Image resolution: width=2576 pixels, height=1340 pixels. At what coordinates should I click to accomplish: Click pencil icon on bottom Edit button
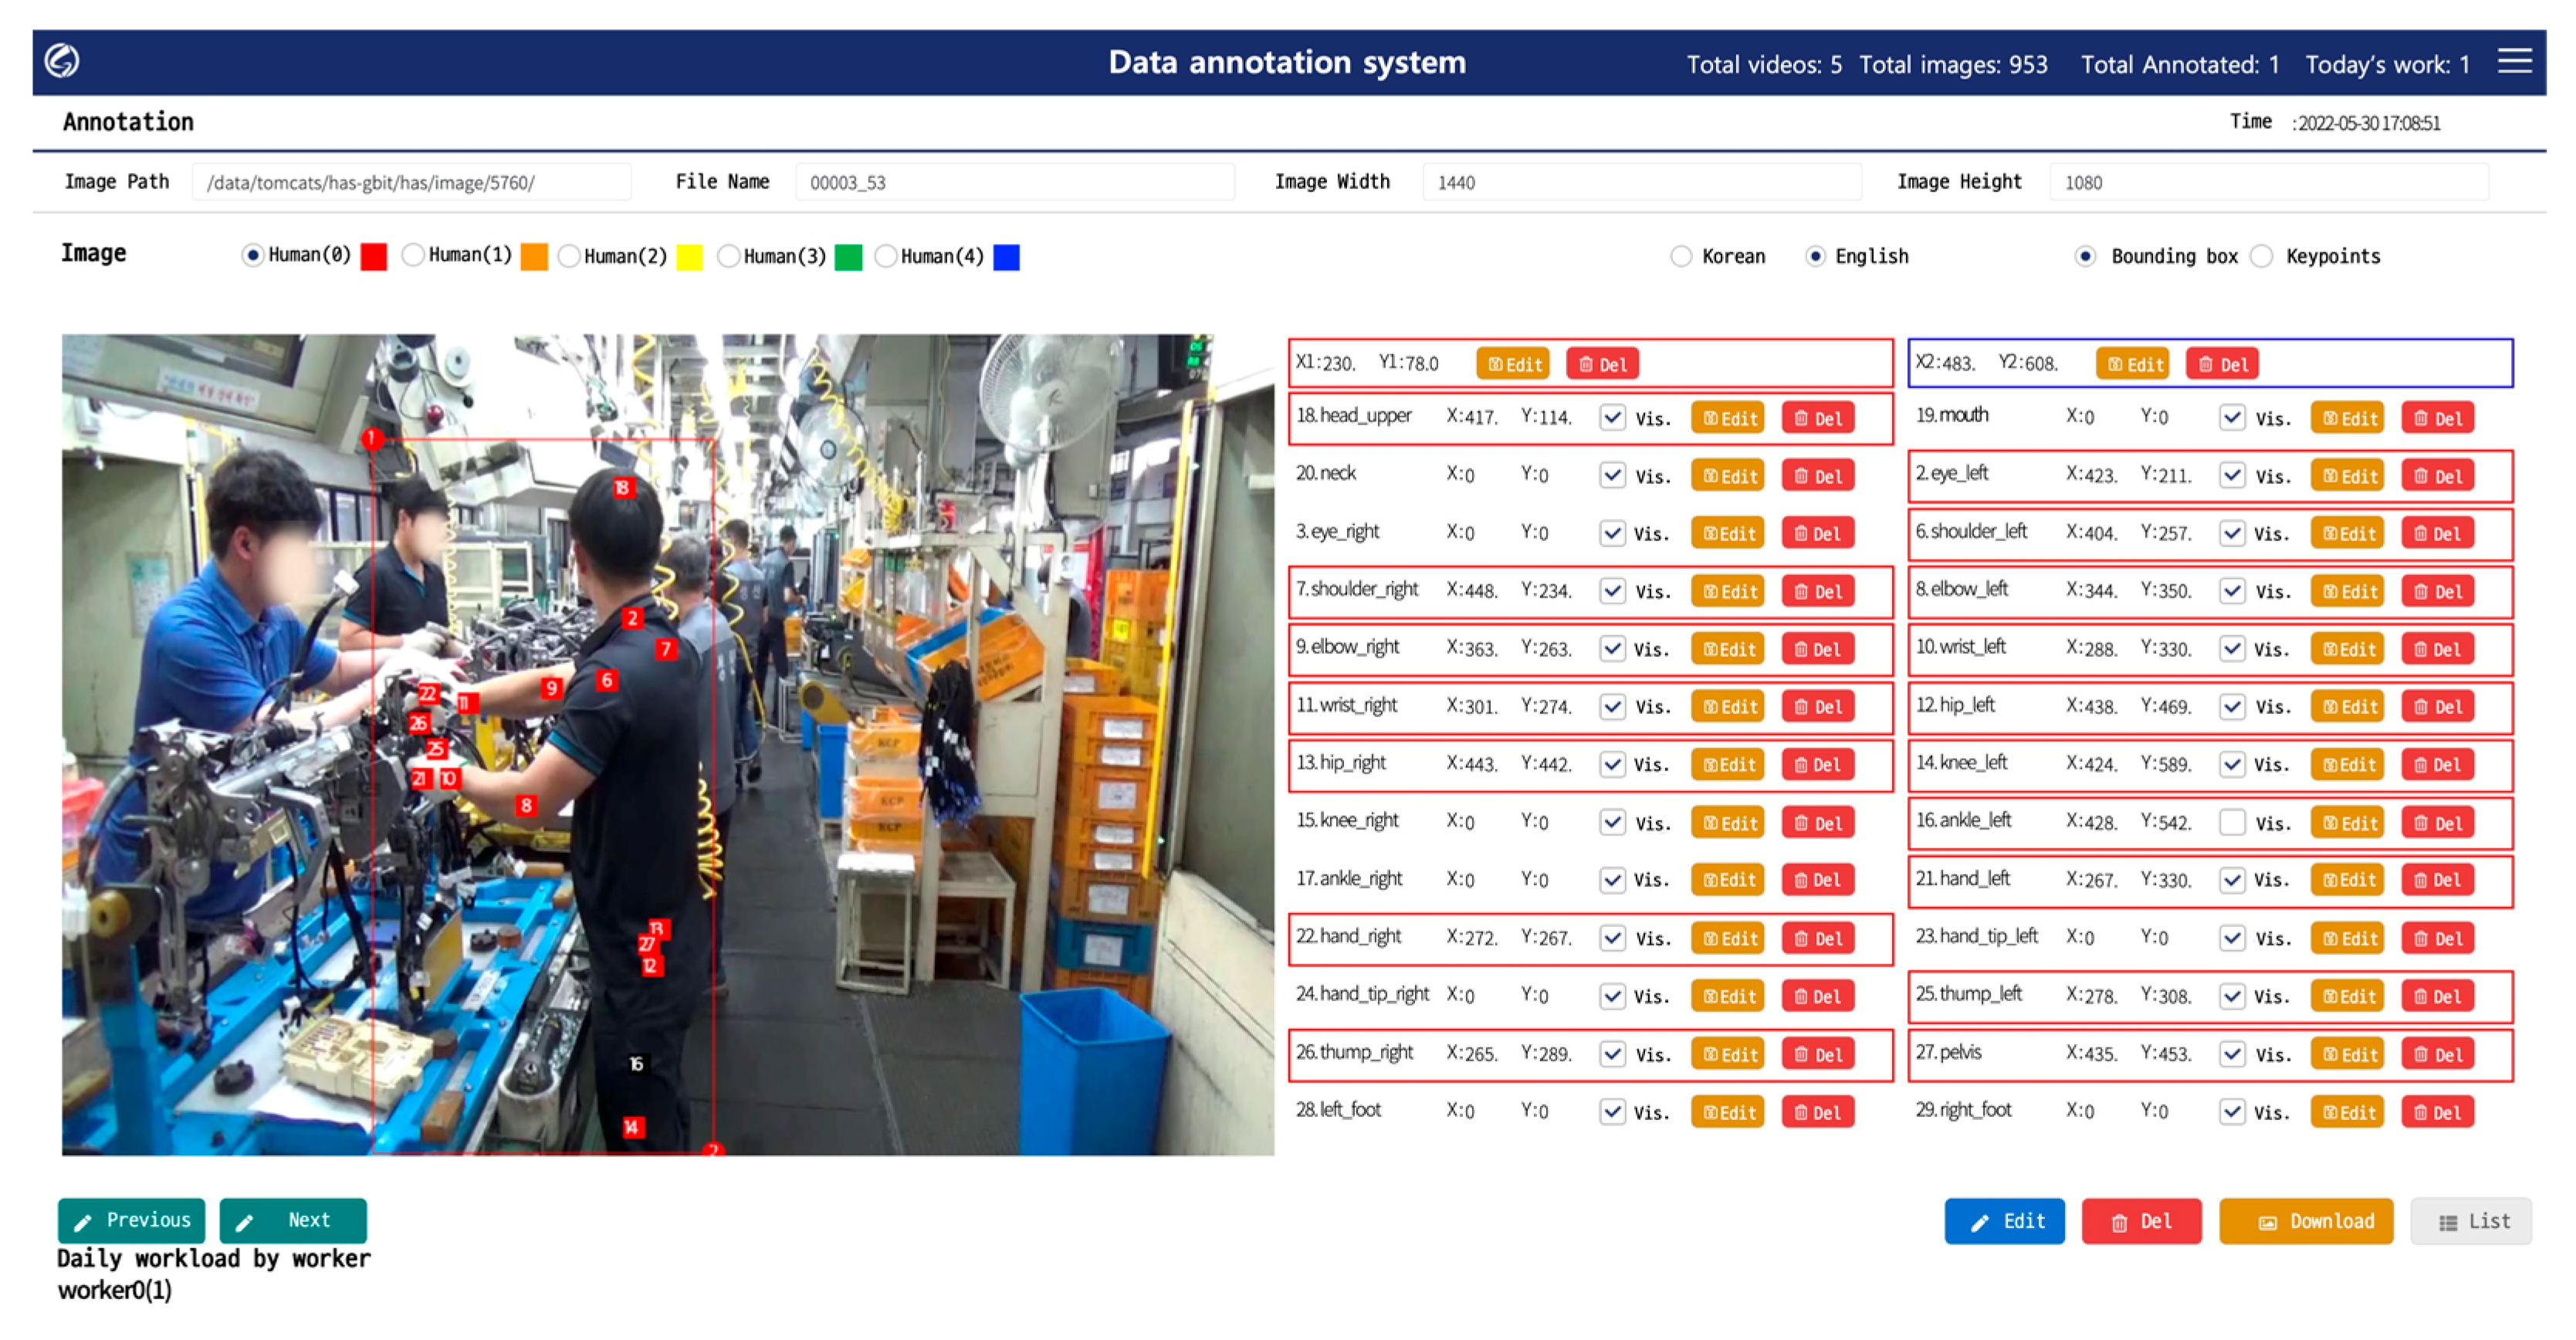1980,1223
